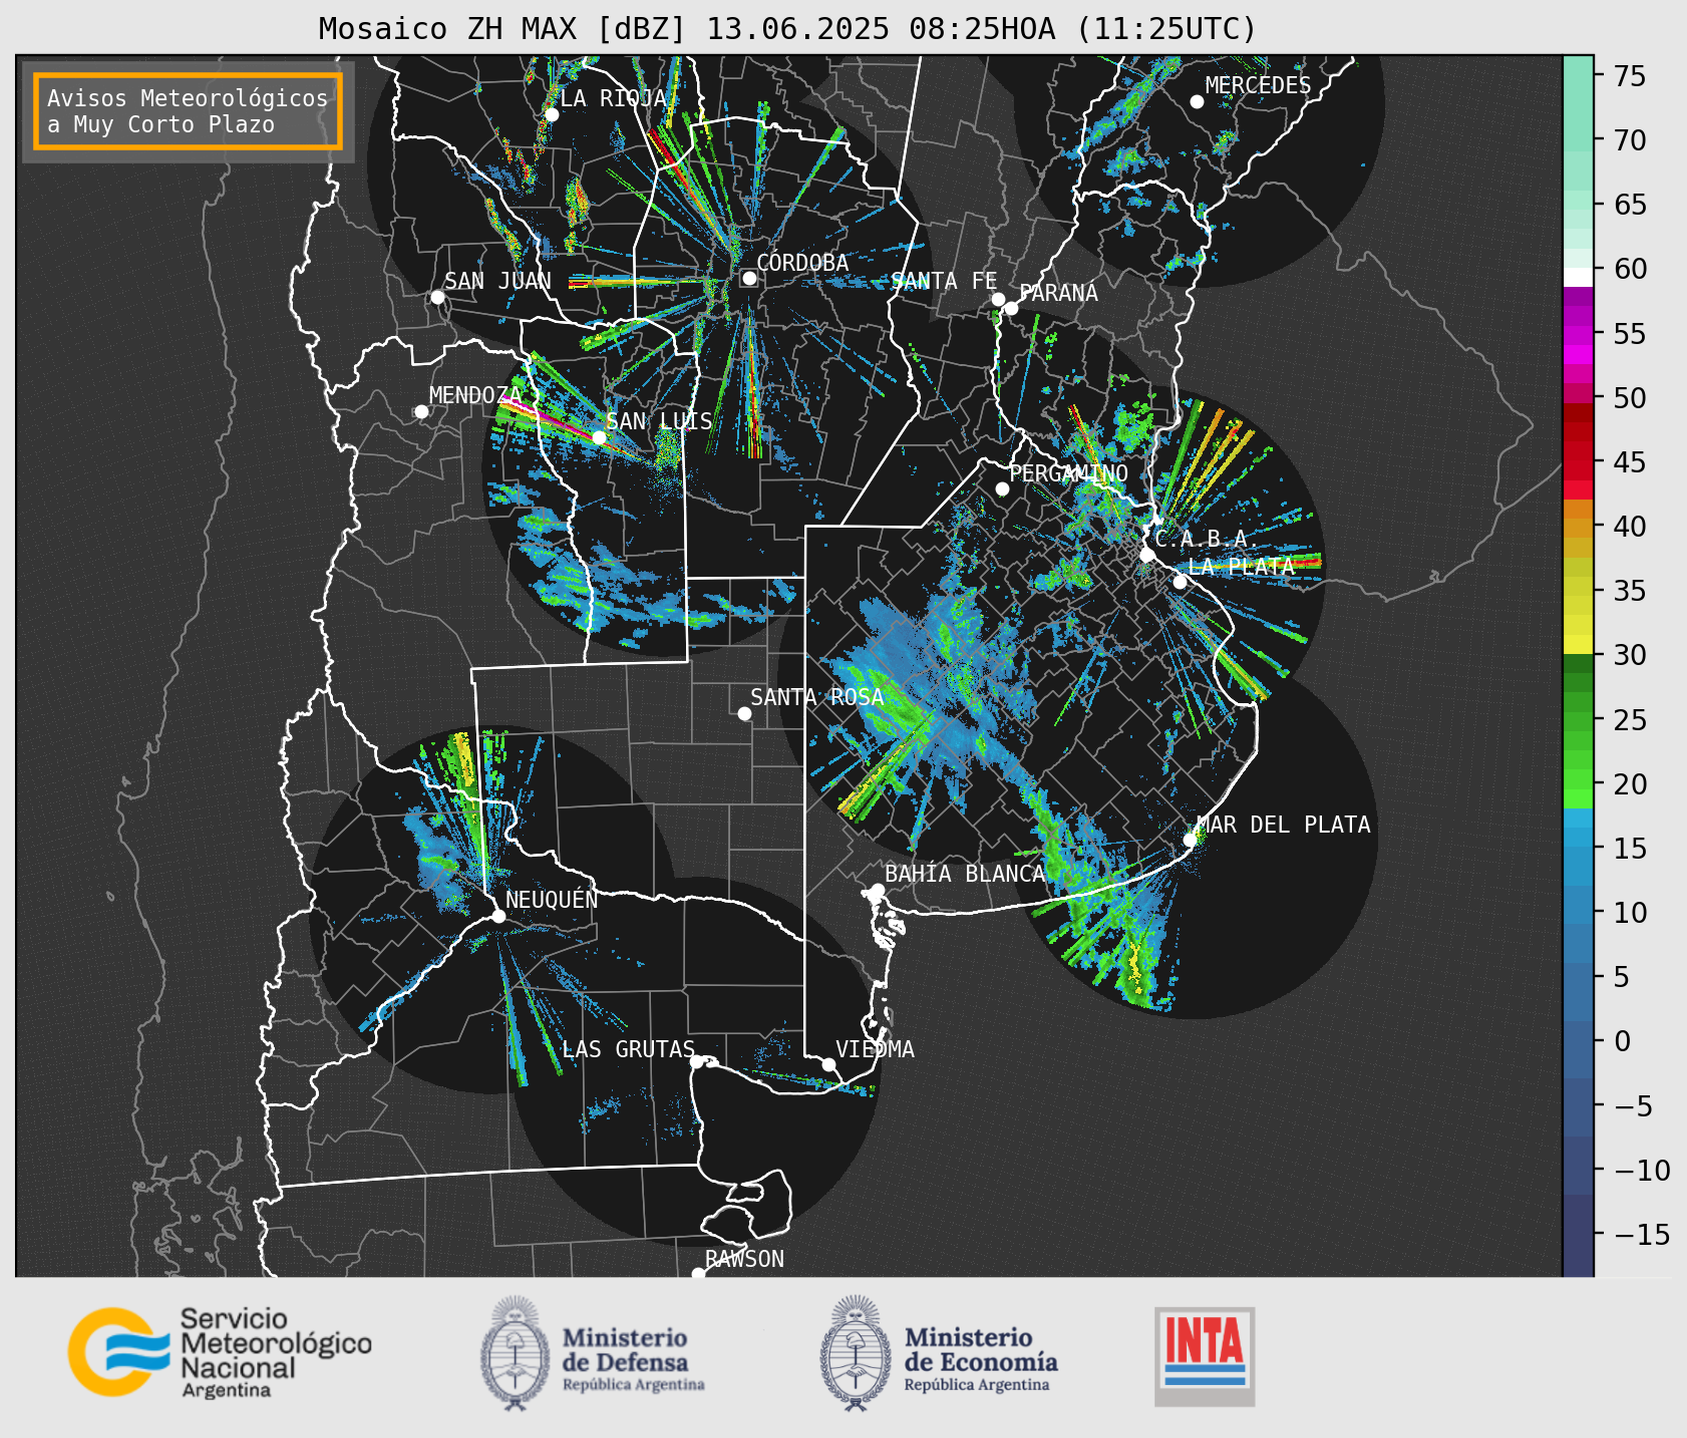Click the 40 tick label on colorbar
This screenshot has height=1438, width=1687.
[1631, 527]
